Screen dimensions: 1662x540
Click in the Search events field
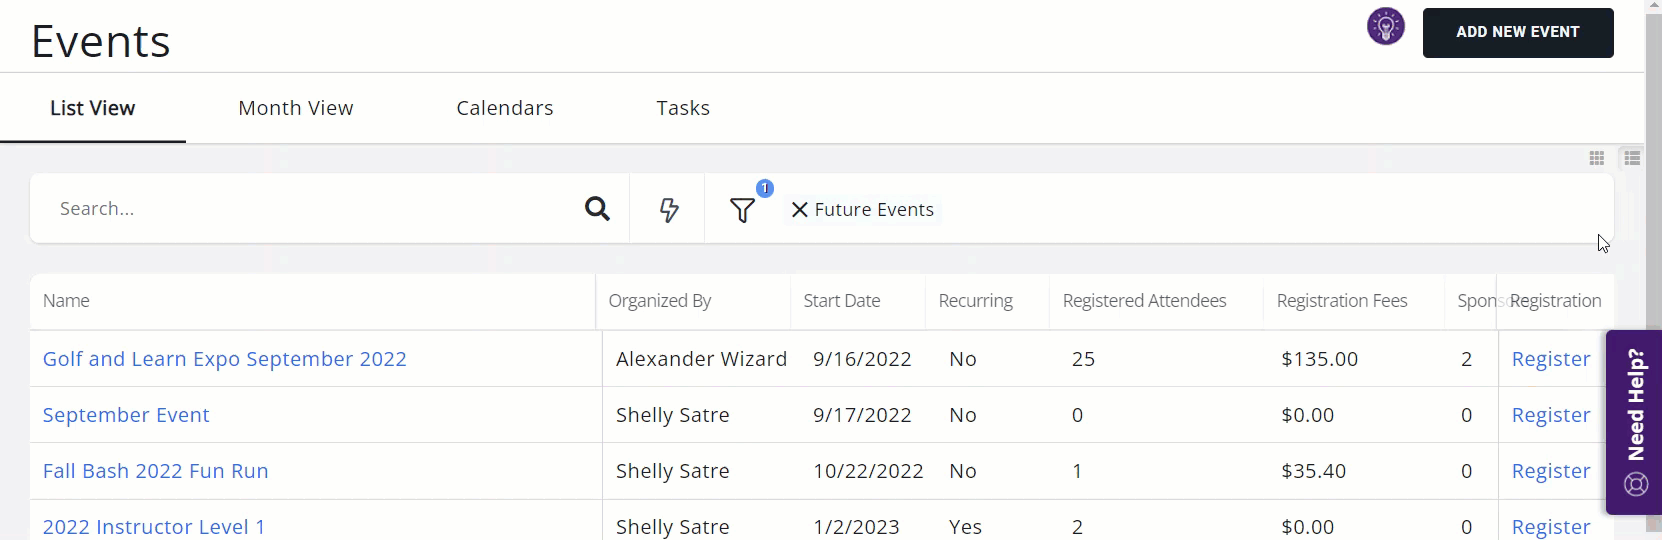[x=310, y=209]
